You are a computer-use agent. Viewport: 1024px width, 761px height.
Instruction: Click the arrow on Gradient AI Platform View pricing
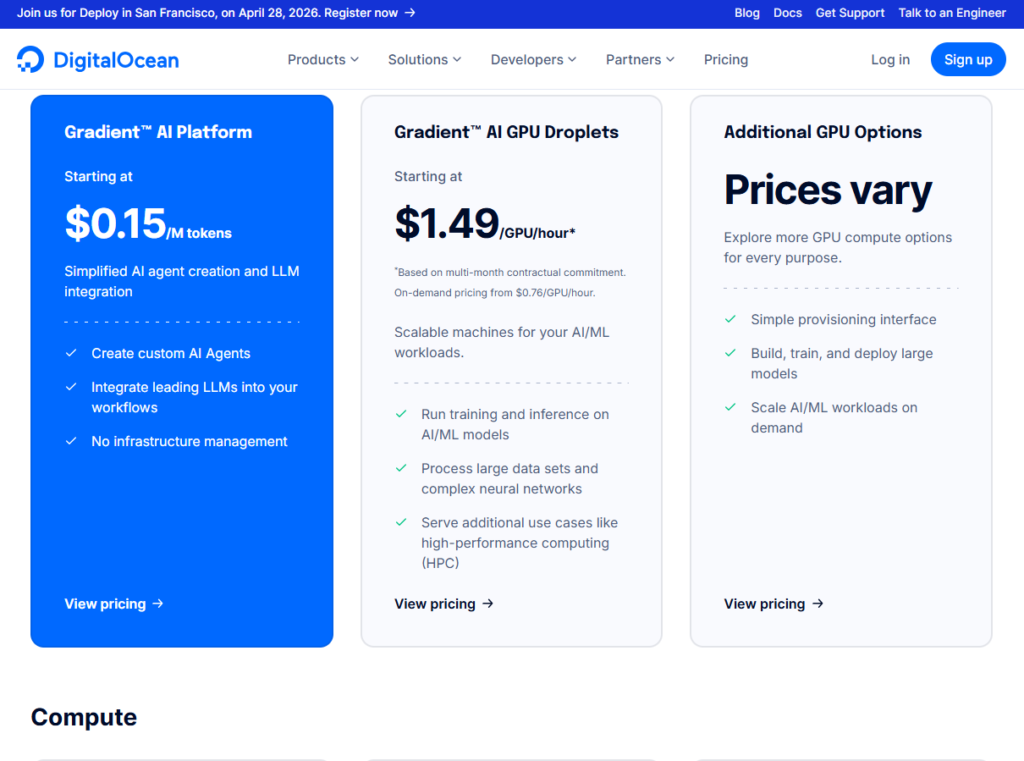tap(156, 604)
